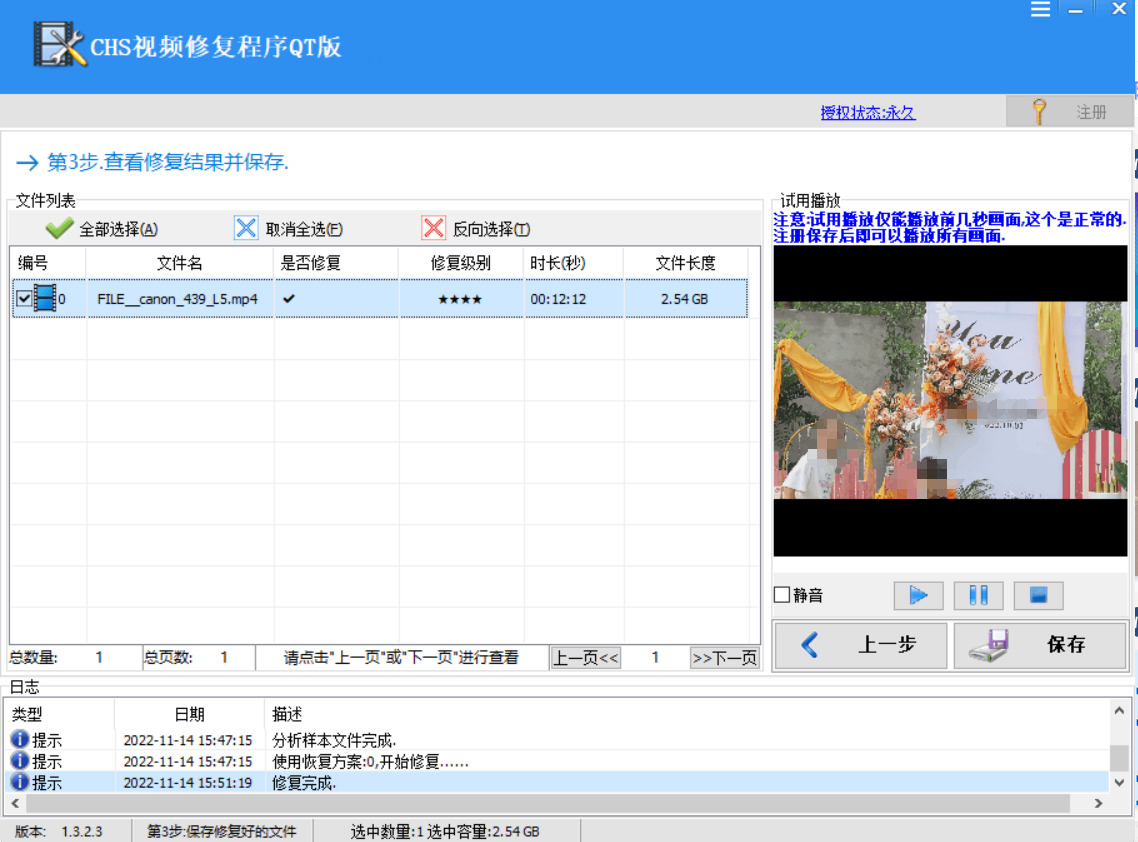Invert selection with 反向选择(T)
Image resolution: width=1138 pixels, height=842 pixels.
tap(476, 229)
